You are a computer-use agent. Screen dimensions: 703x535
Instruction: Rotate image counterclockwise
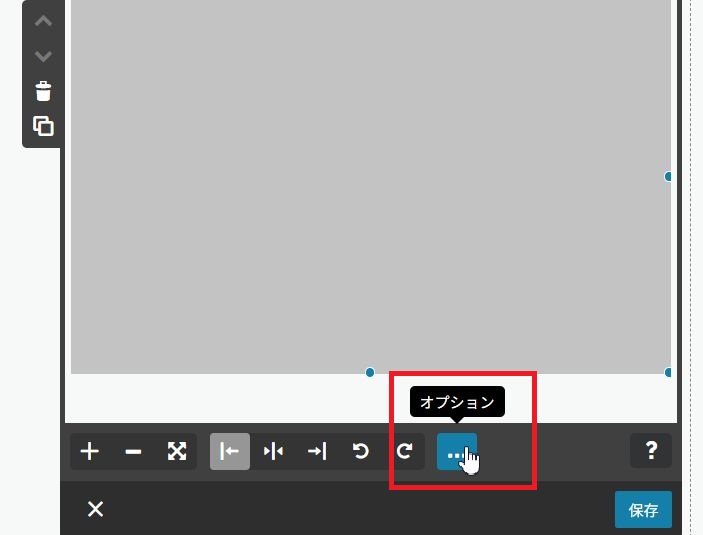(x=360, y=451)
